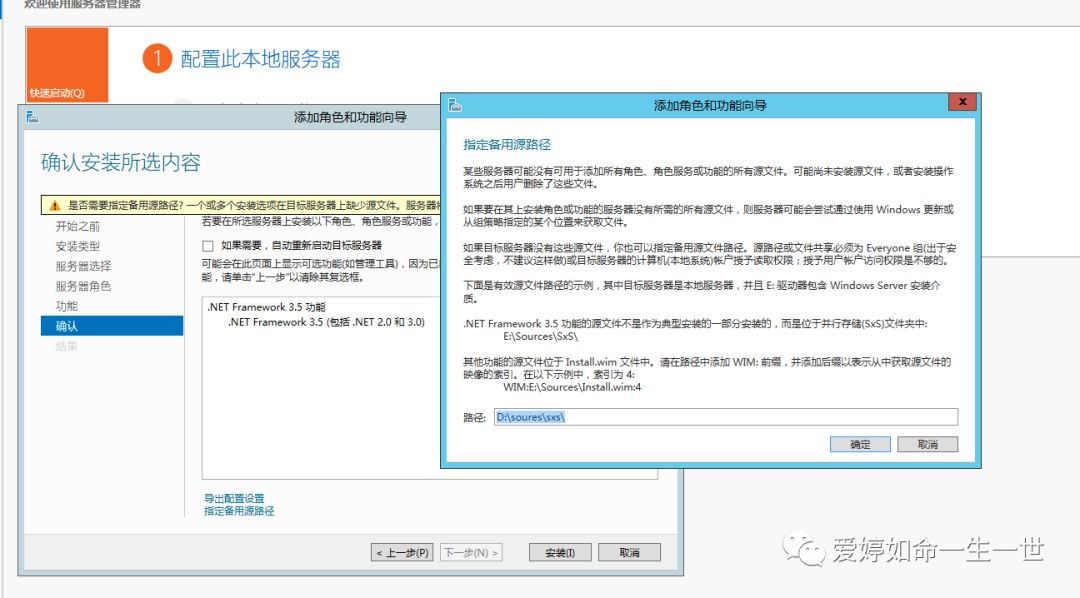Viewport: 1080px width, 598px height.
Task: Select .NET Framework 3.5 功能 list entry
Action: 266,307
